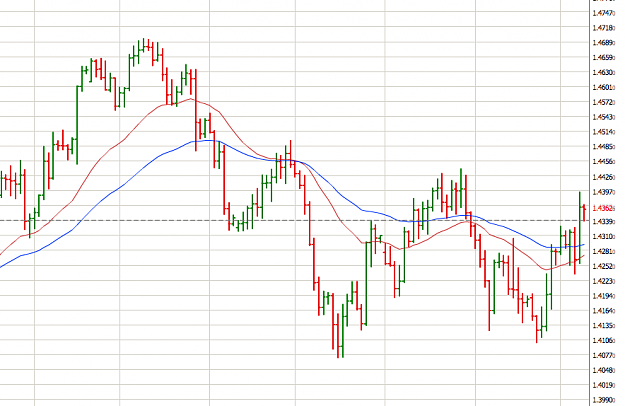Select the topmost bar peaking near 1.4689
The height and width of the screenshot is (406, 625).
point(143,45)
